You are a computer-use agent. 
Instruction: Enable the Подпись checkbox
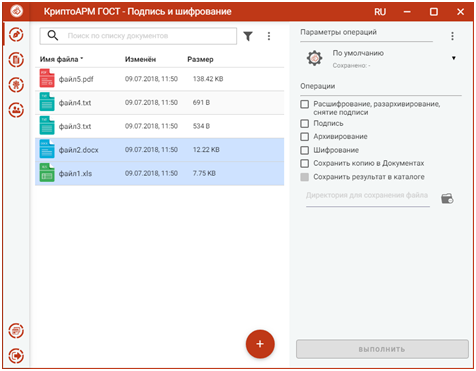pyautogui.click(x=305, y=124)
